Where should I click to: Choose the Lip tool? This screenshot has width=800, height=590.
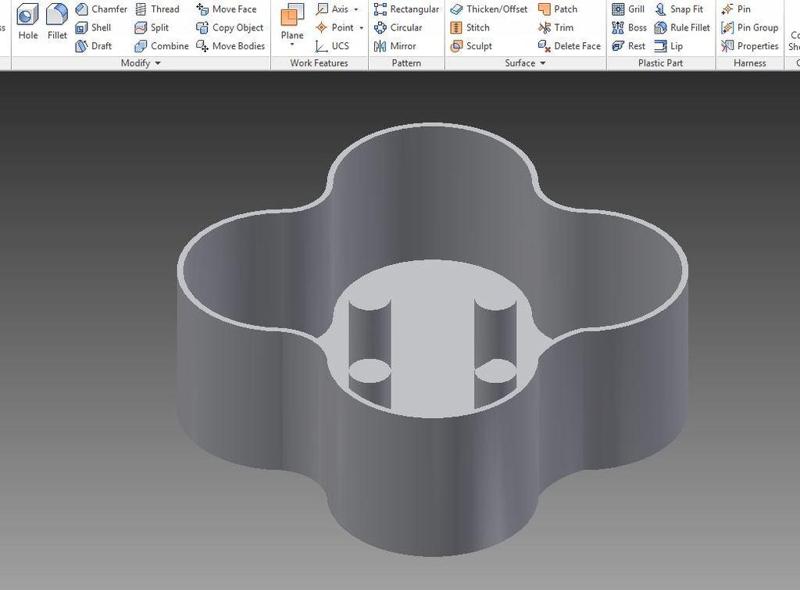tap(668, 46)
